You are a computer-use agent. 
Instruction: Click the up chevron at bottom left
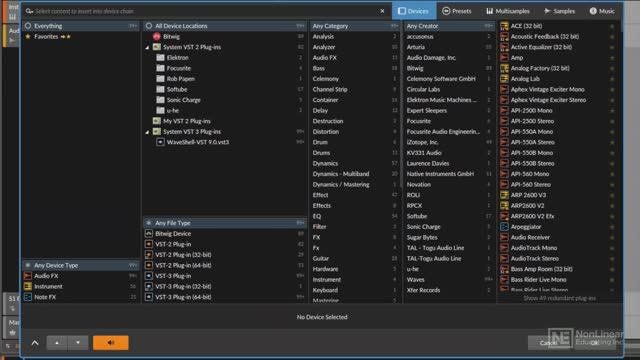click(x=35, y=343)
